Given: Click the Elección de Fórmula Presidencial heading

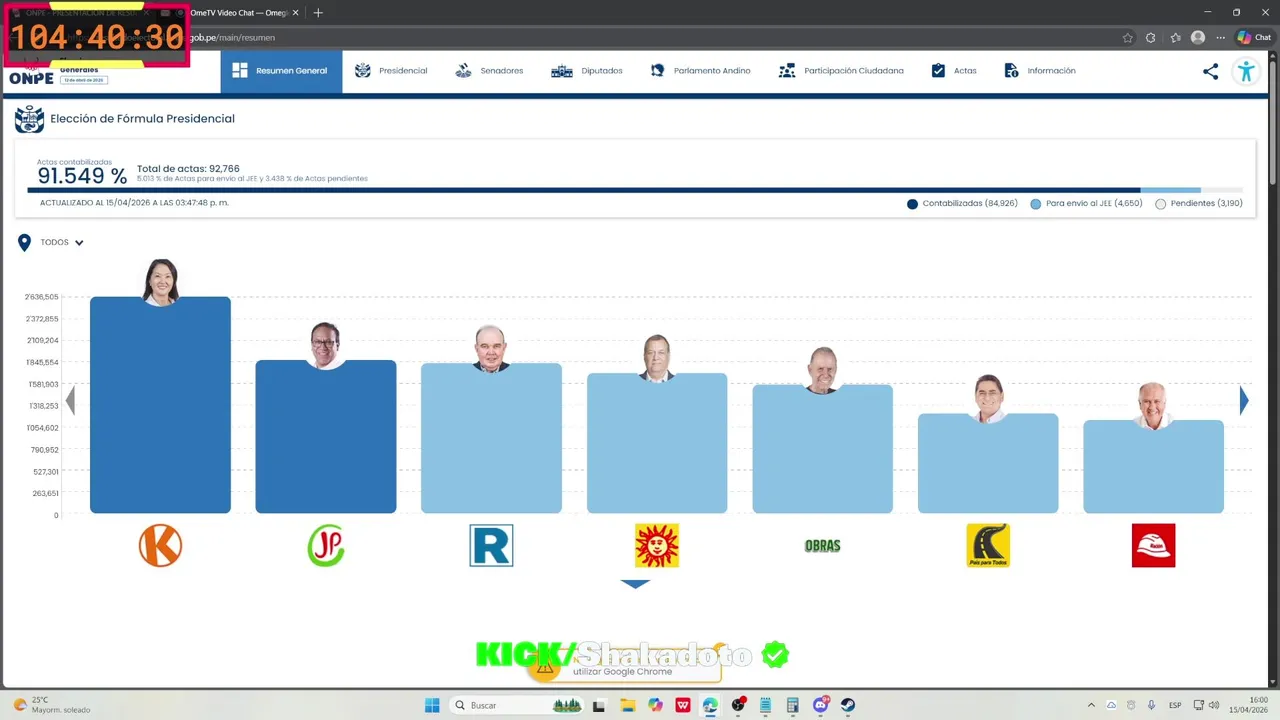Looking at the screenshot, I should (x=142, y=119).
